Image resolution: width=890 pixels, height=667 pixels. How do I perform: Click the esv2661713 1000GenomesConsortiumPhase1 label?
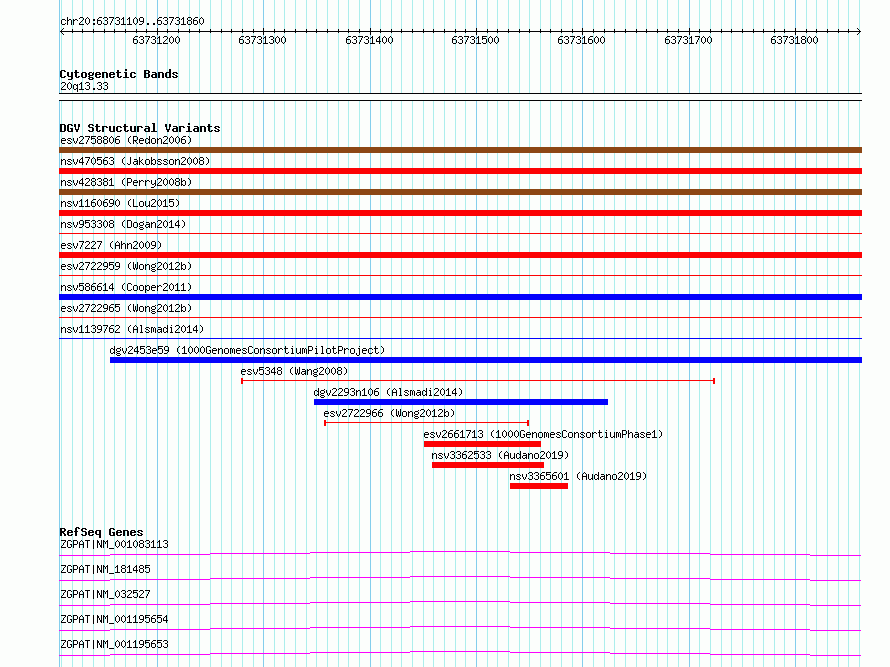click(543, 434)
